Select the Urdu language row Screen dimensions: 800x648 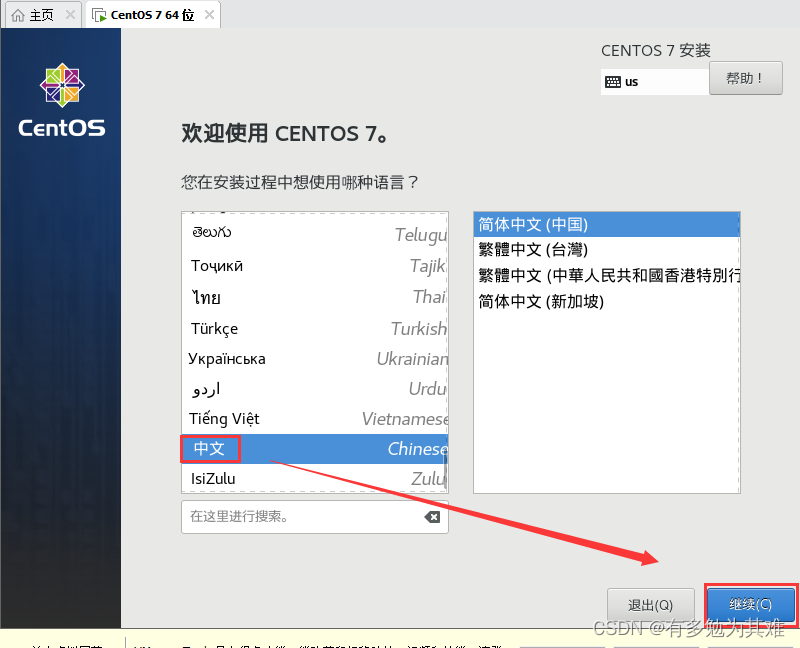(314, 389)
